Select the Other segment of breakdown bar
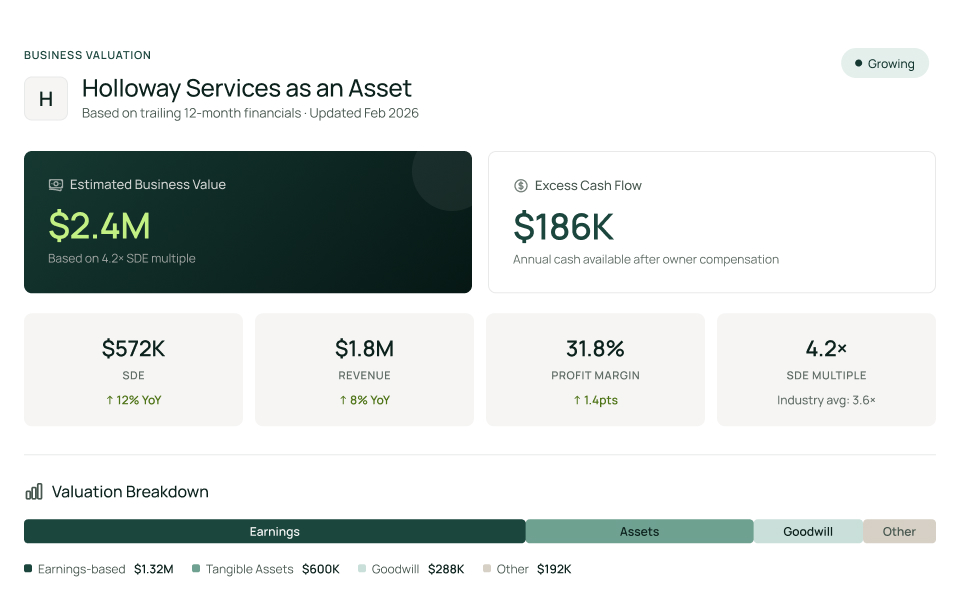The image size is (960, 610). (899, 532)
